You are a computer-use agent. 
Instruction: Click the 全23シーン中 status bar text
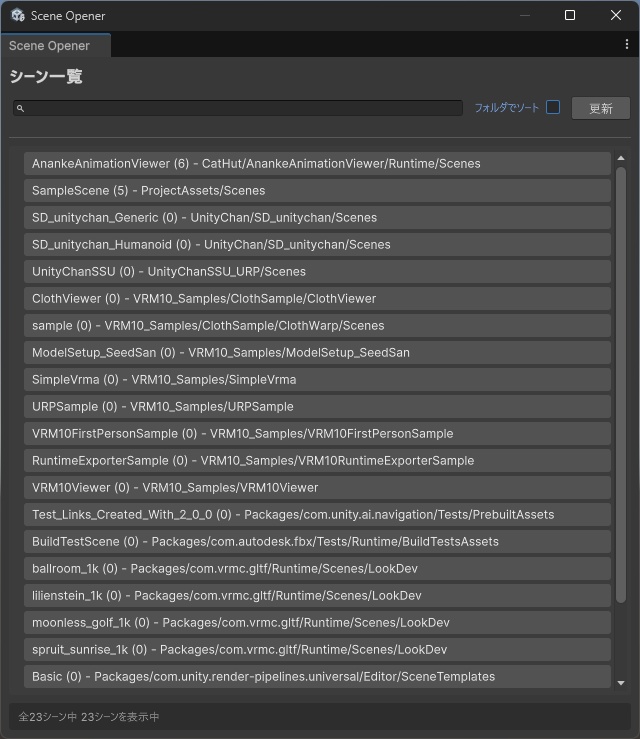[89, 717]
